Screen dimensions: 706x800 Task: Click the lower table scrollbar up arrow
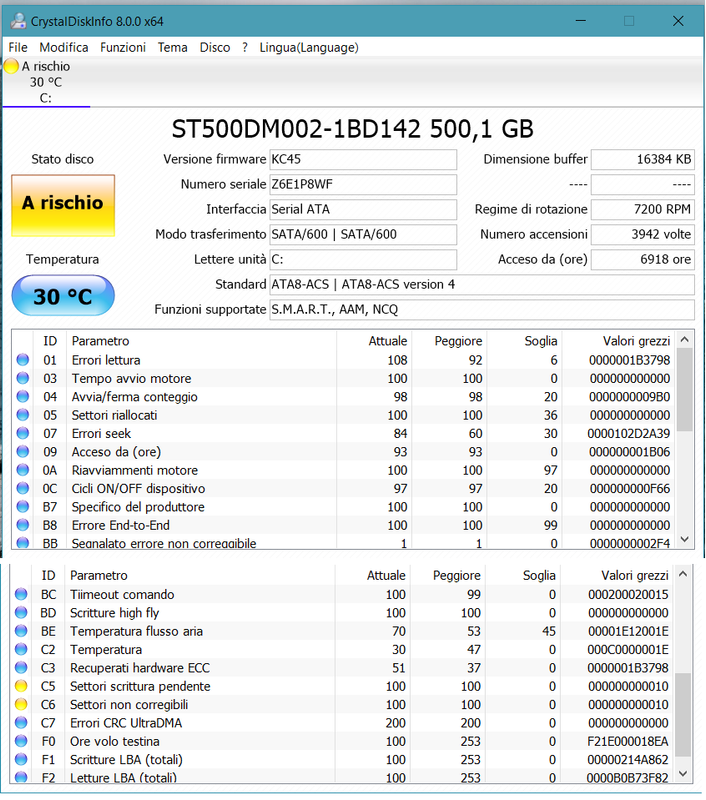pos(683,574)
